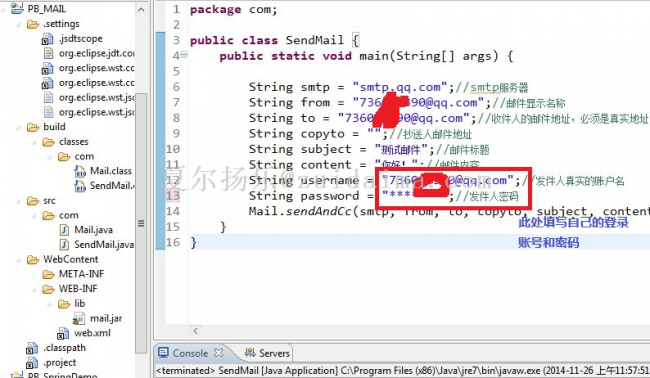Expand the META-INF folder
Viewport: 650px width, 378px height.
tap(34, 274)
